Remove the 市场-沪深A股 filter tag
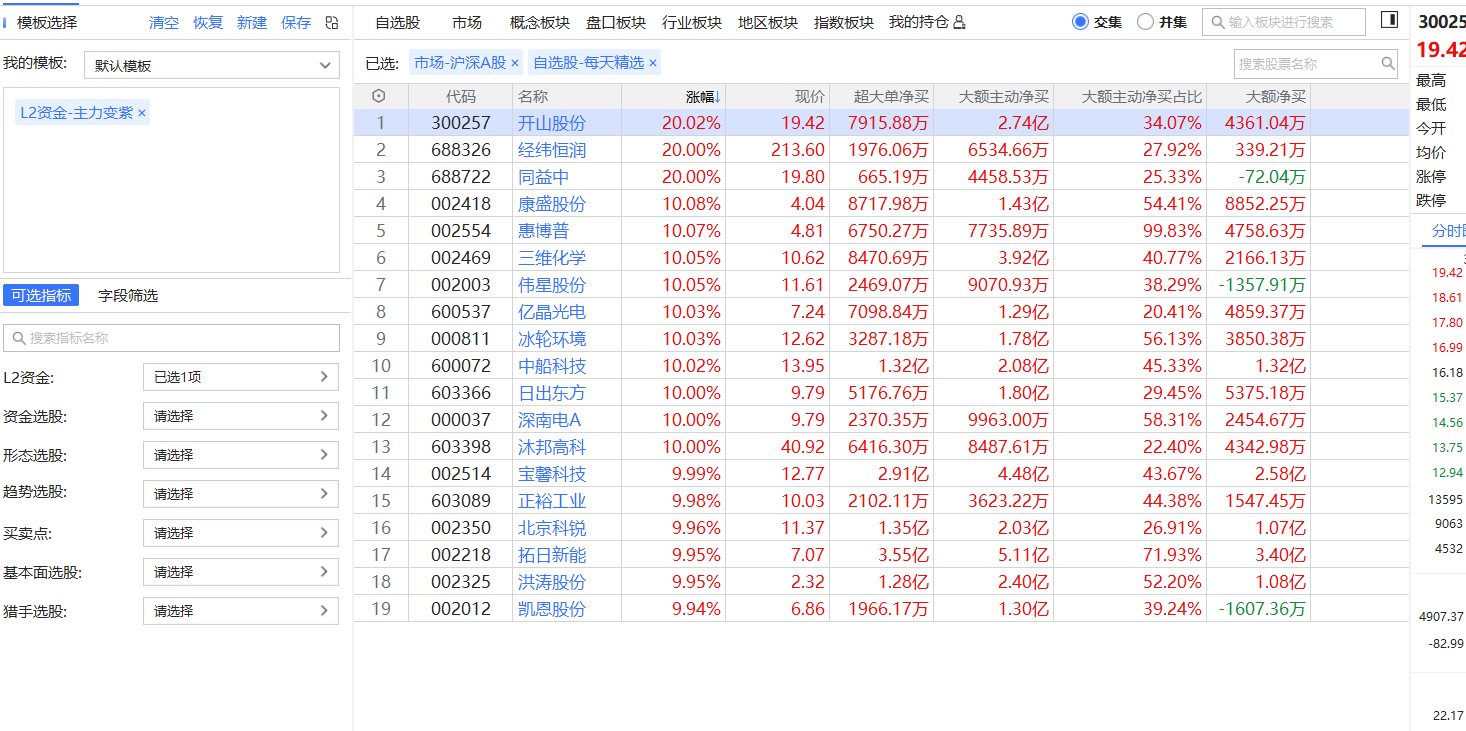This screenshot has width=1466, height=731. [515, 63]
